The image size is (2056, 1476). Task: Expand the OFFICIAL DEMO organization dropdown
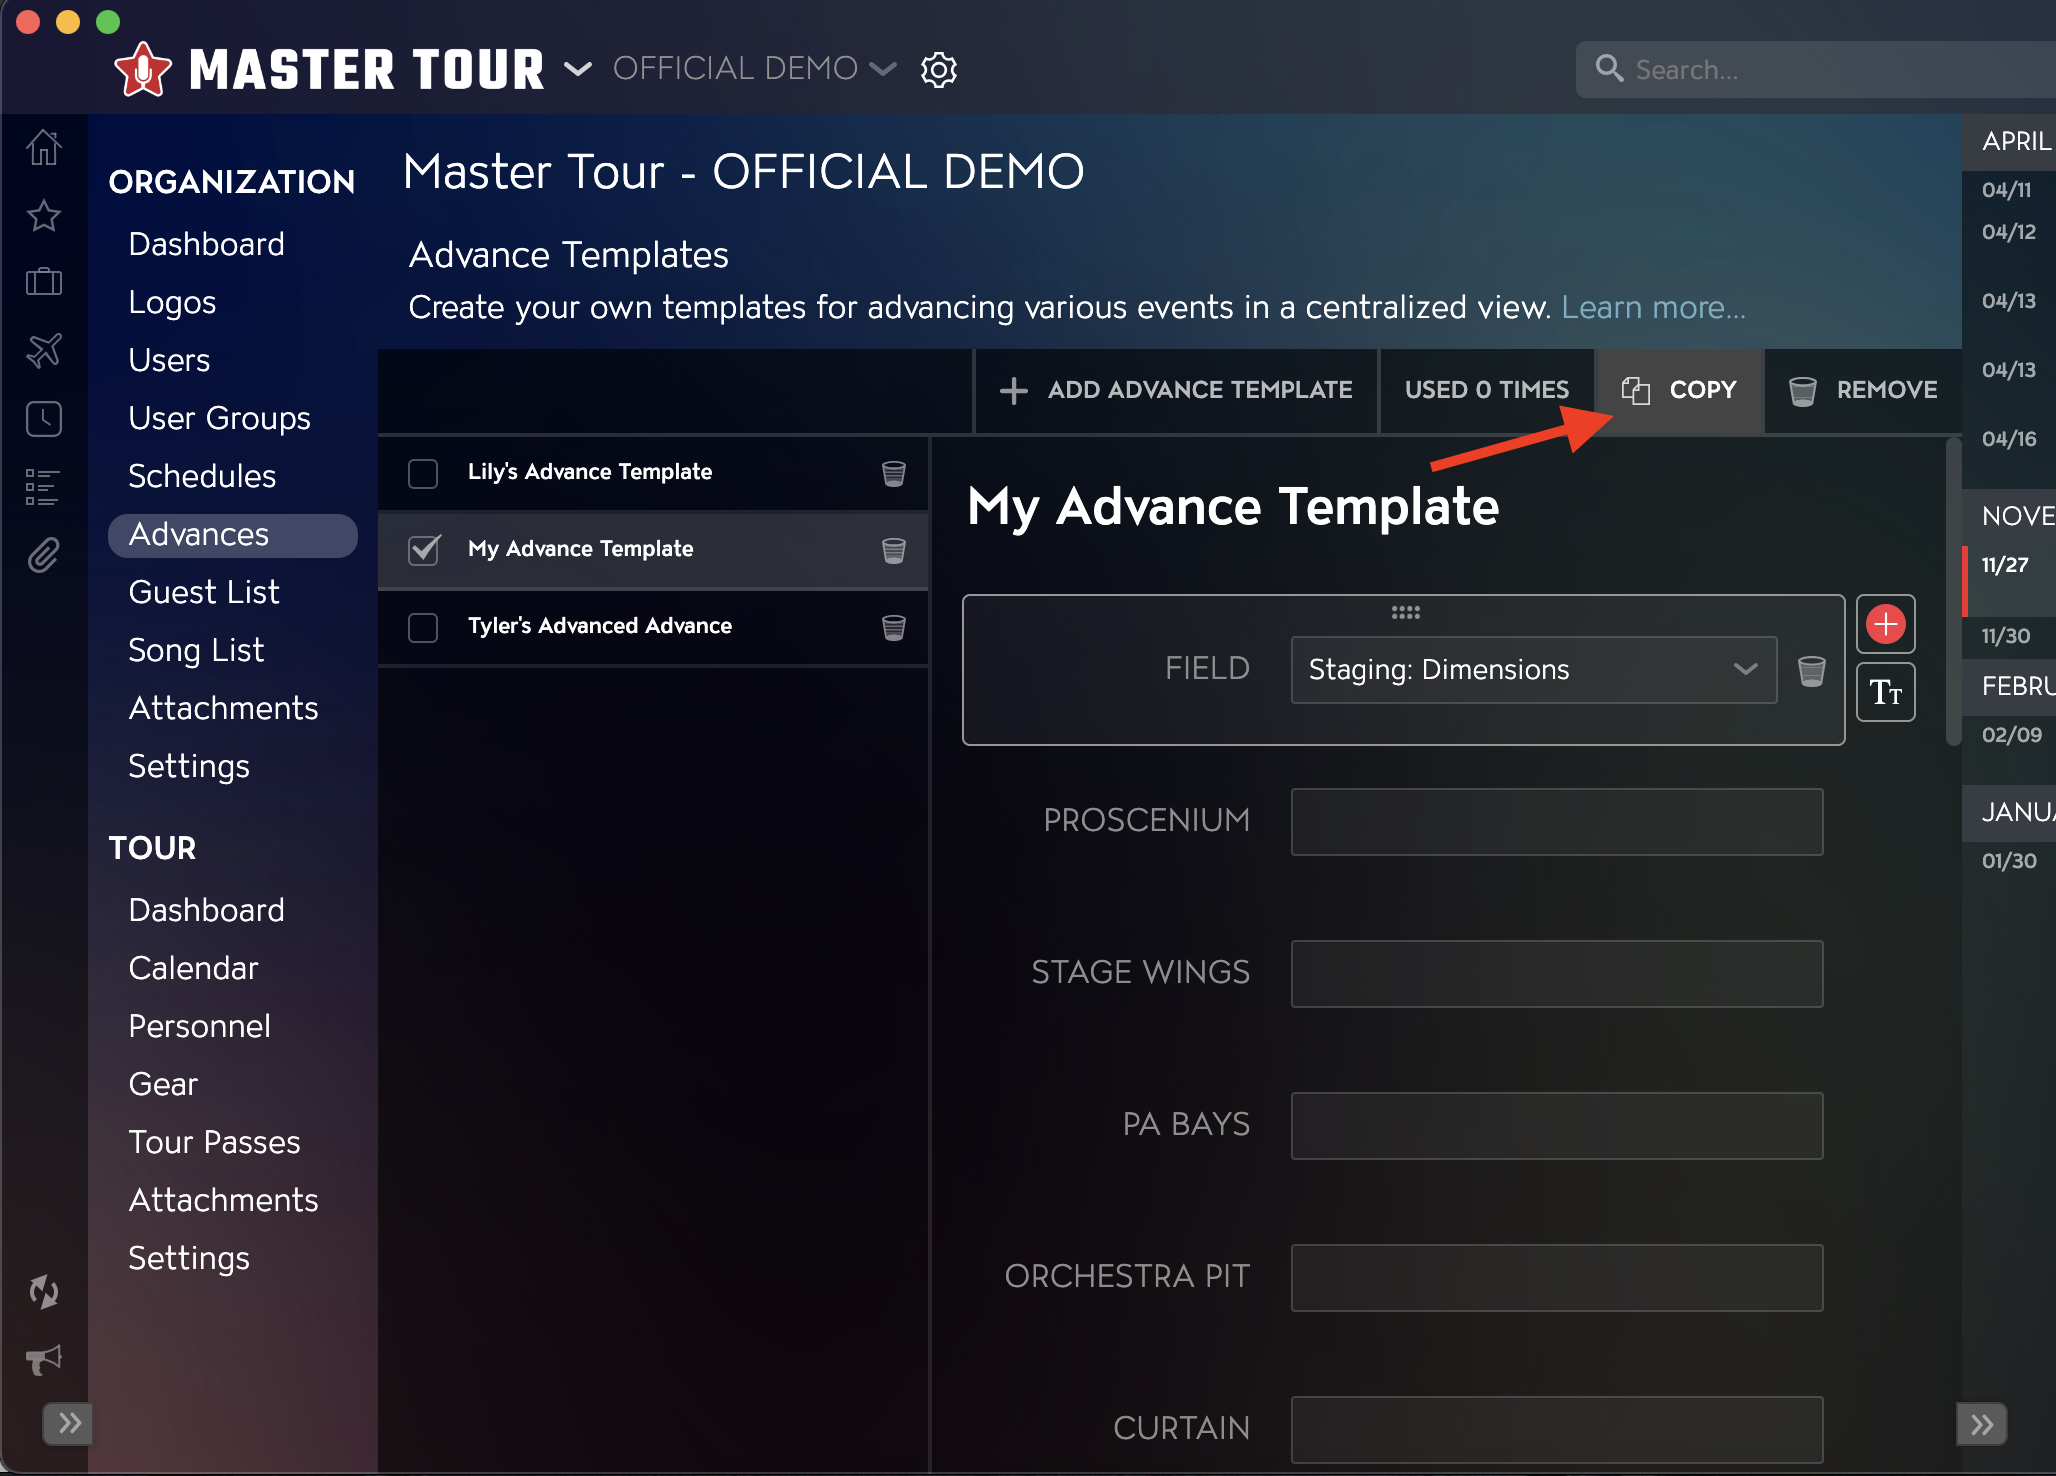884,69
